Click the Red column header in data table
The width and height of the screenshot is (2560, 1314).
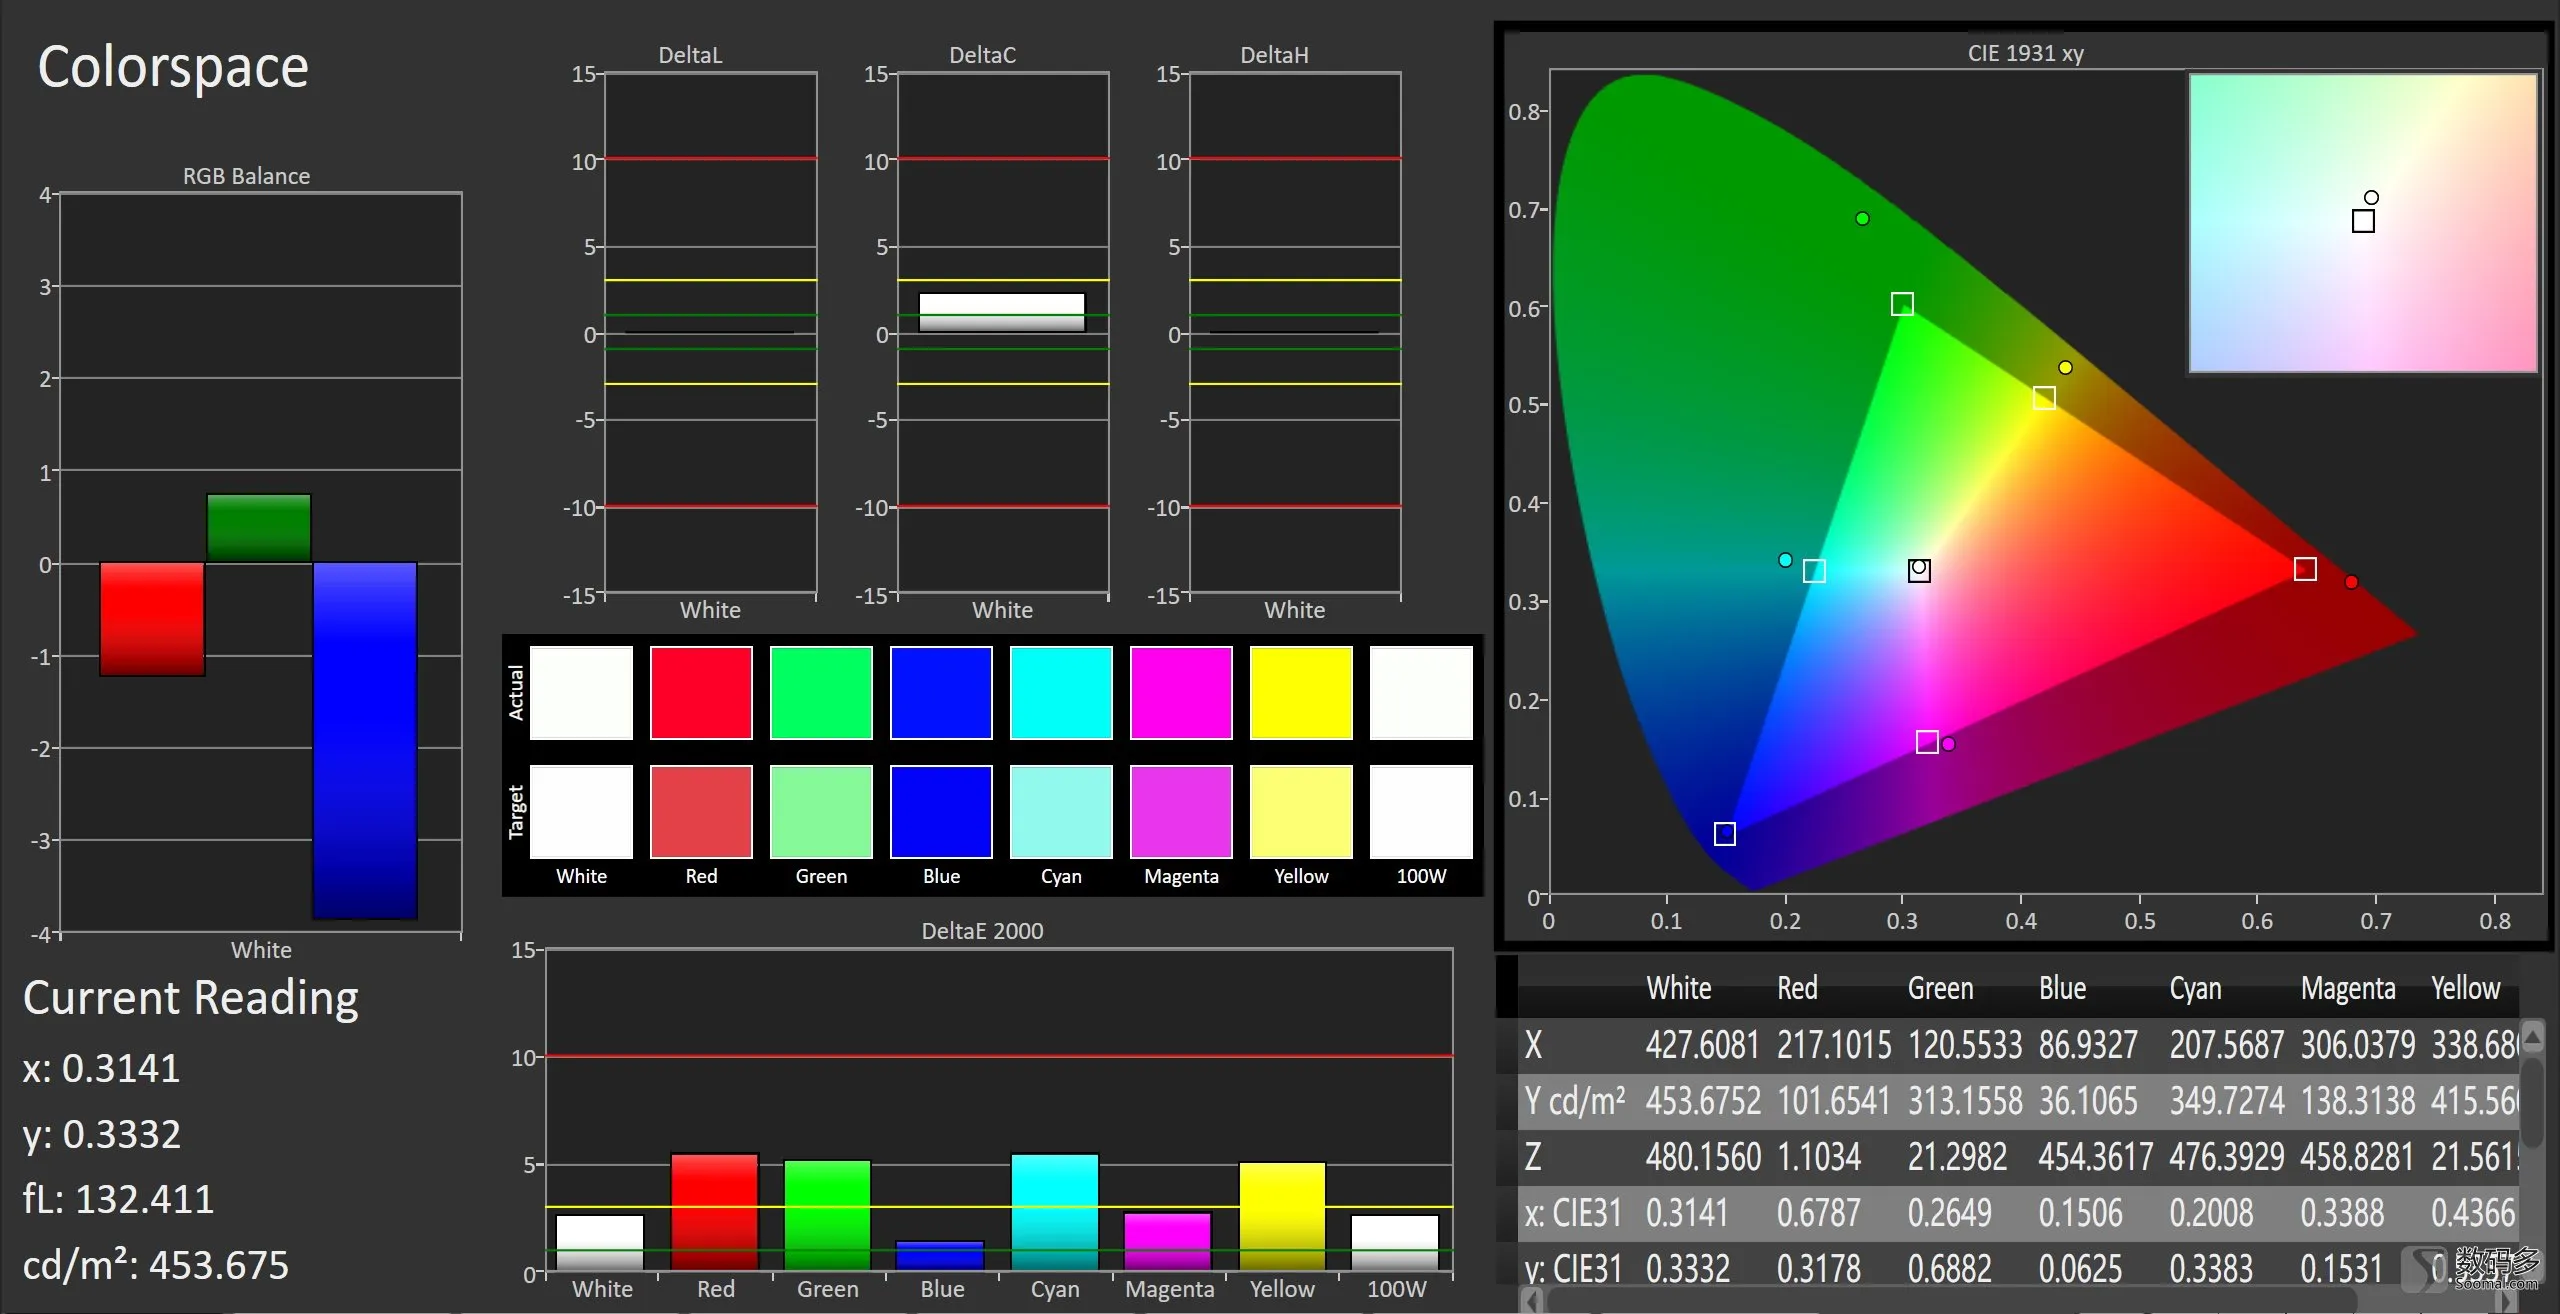pyautogui.click(x=1797, y=988)
